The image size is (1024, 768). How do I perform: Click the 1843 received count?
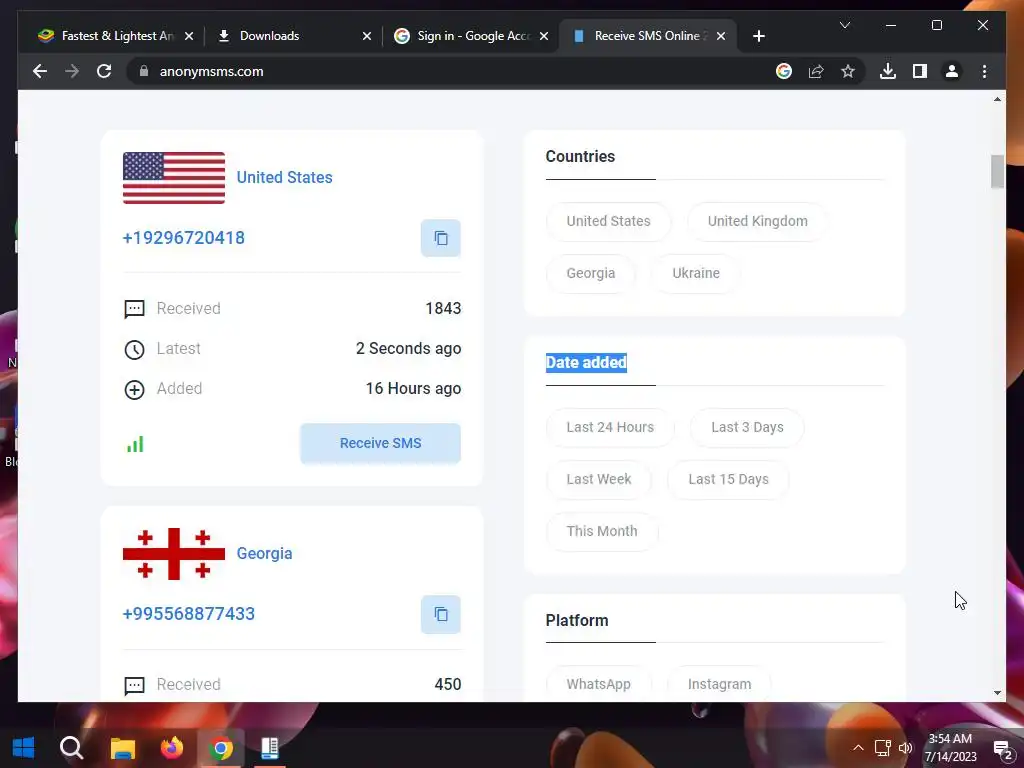(x=443, y=308)
